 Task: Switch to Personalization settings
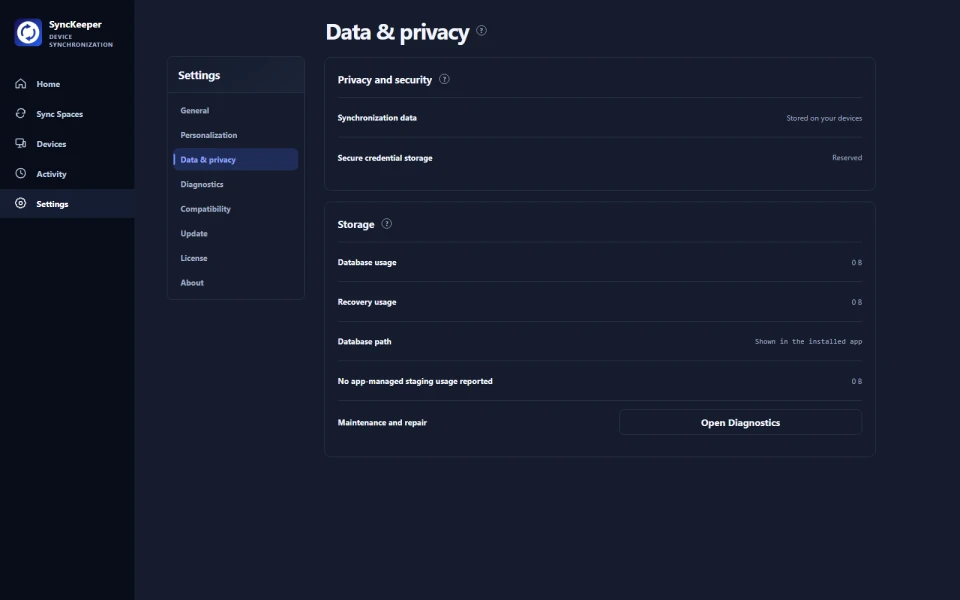pyautogui.click(x=236, y=135)
